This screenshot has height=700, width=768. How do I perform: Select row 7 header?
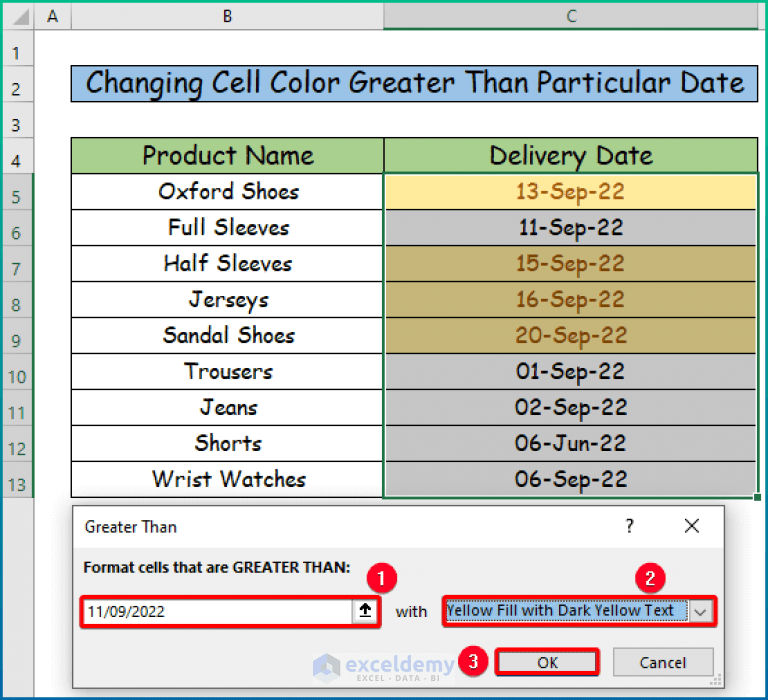(18, 264)
